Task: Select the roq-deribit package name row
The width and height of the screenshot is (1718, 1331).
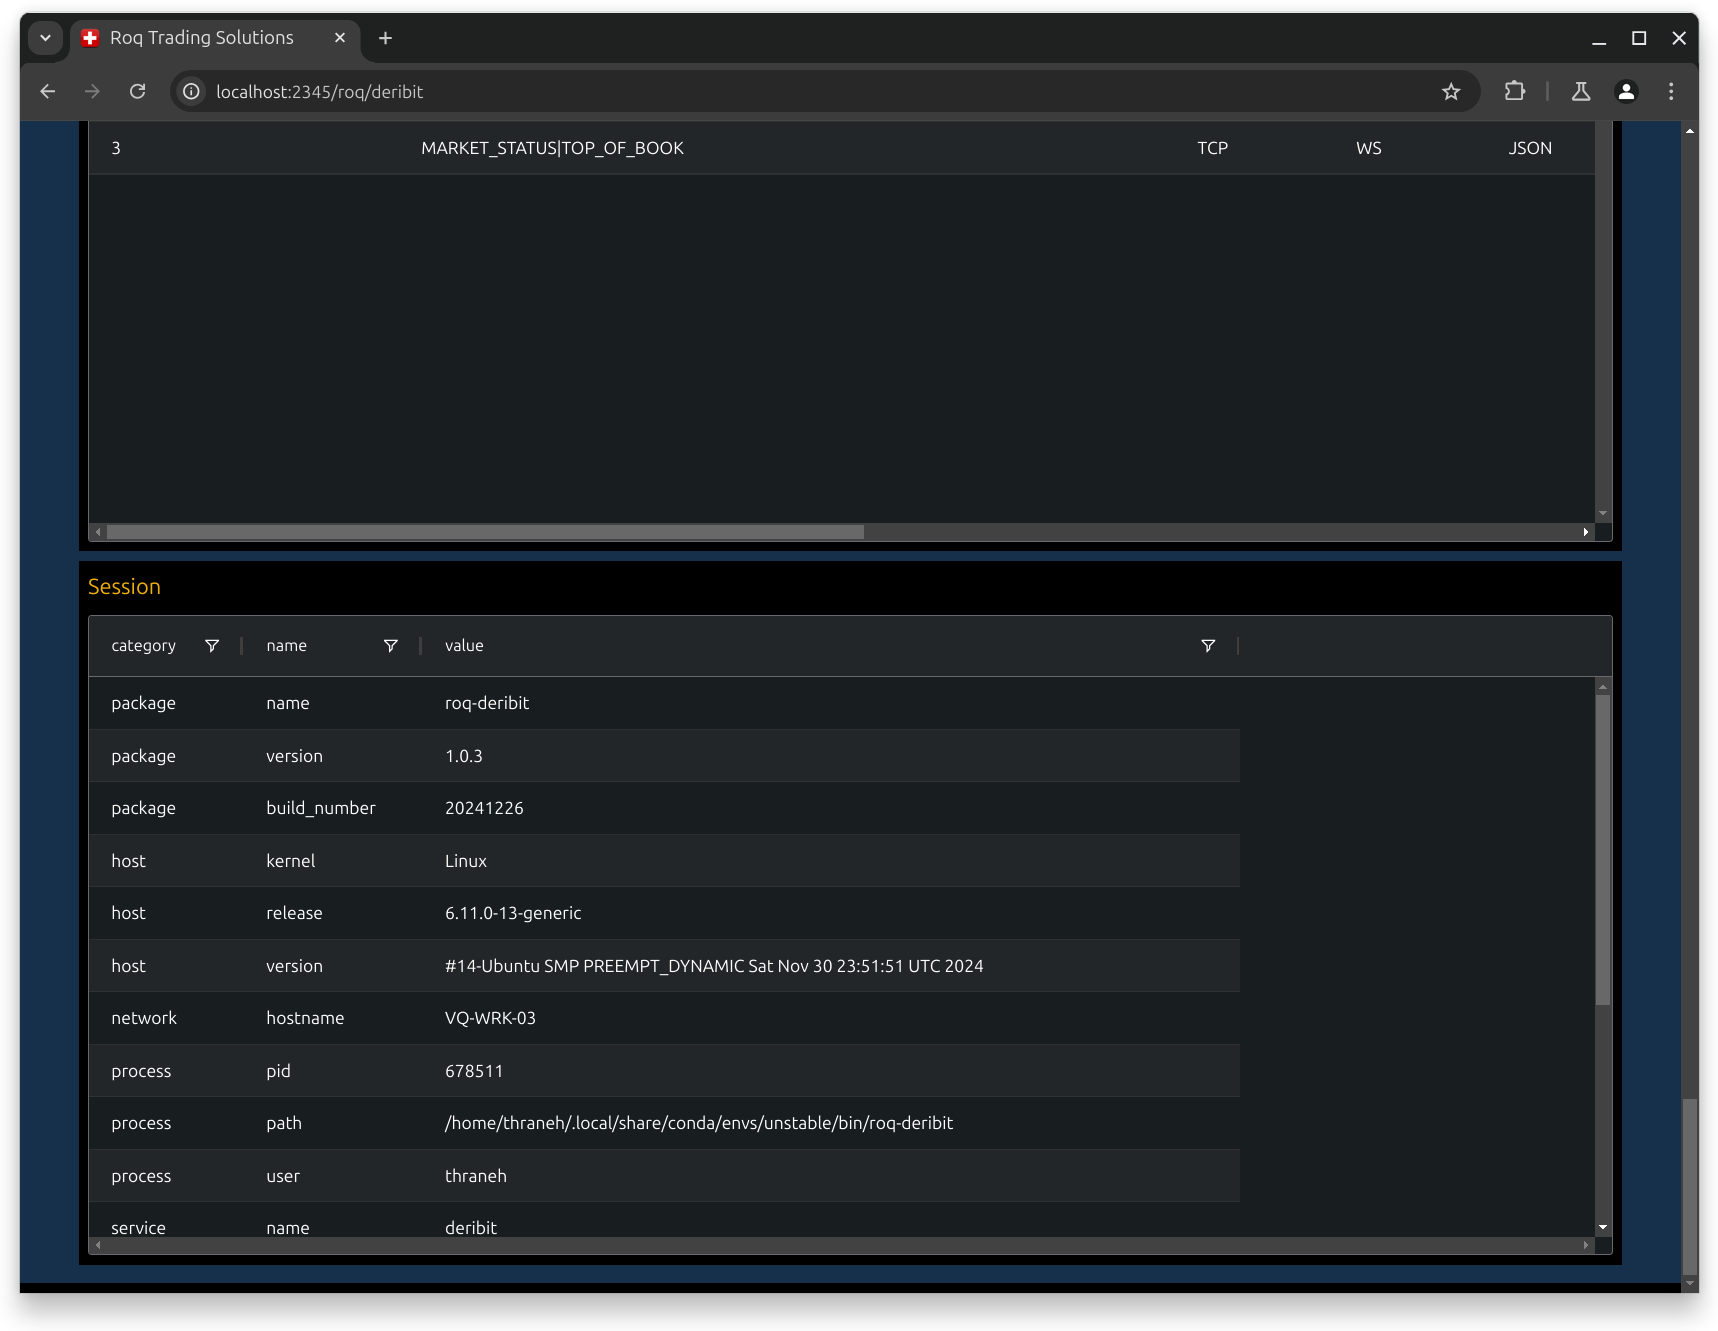Action: click(664, 703)
